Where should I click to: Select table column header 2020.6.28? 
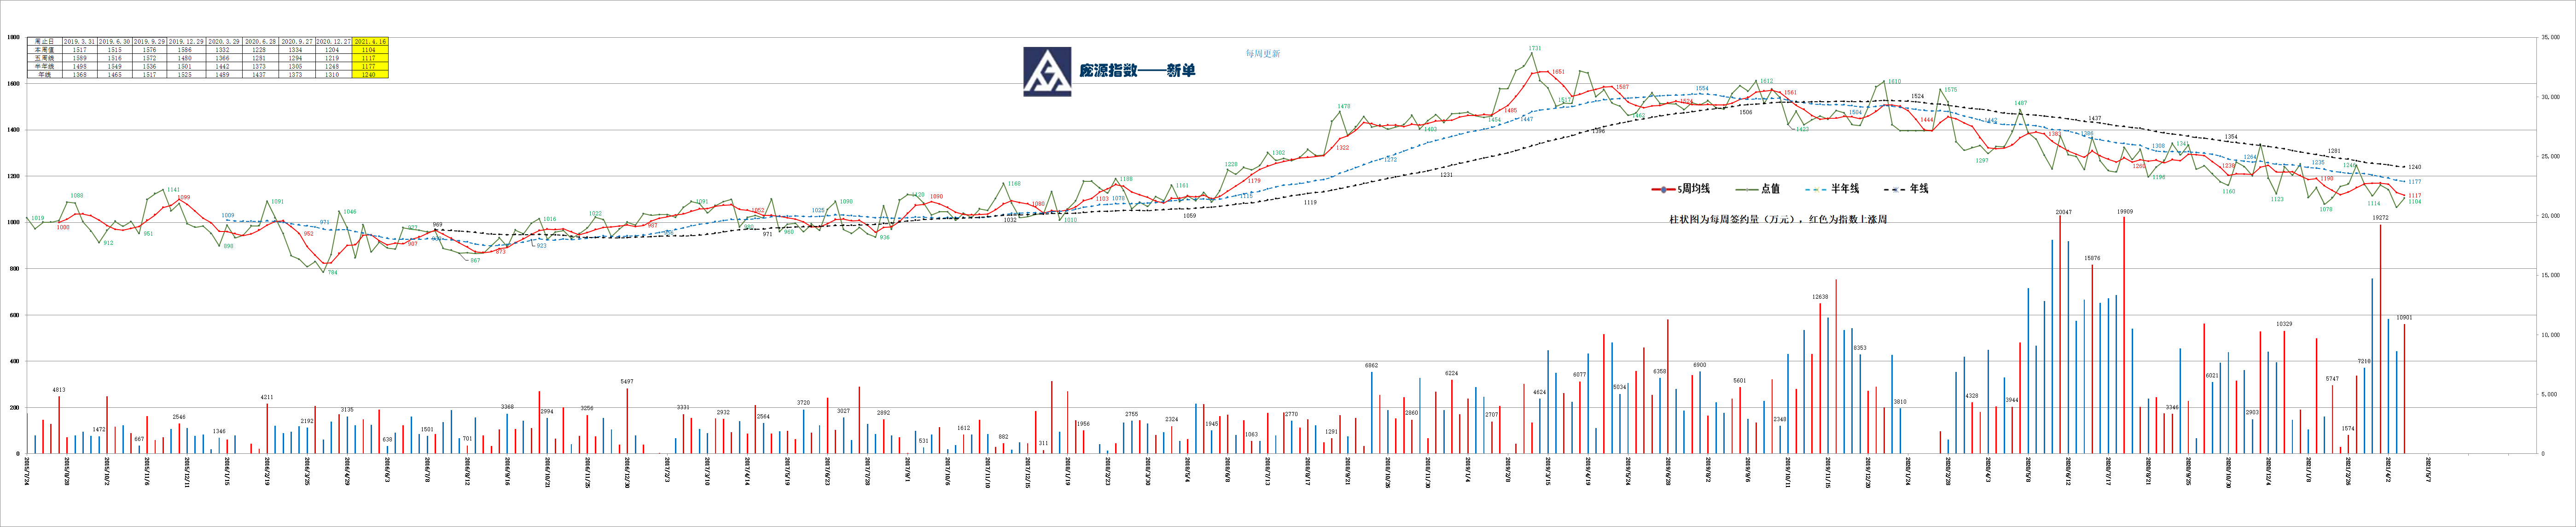[x=261, y=41]
